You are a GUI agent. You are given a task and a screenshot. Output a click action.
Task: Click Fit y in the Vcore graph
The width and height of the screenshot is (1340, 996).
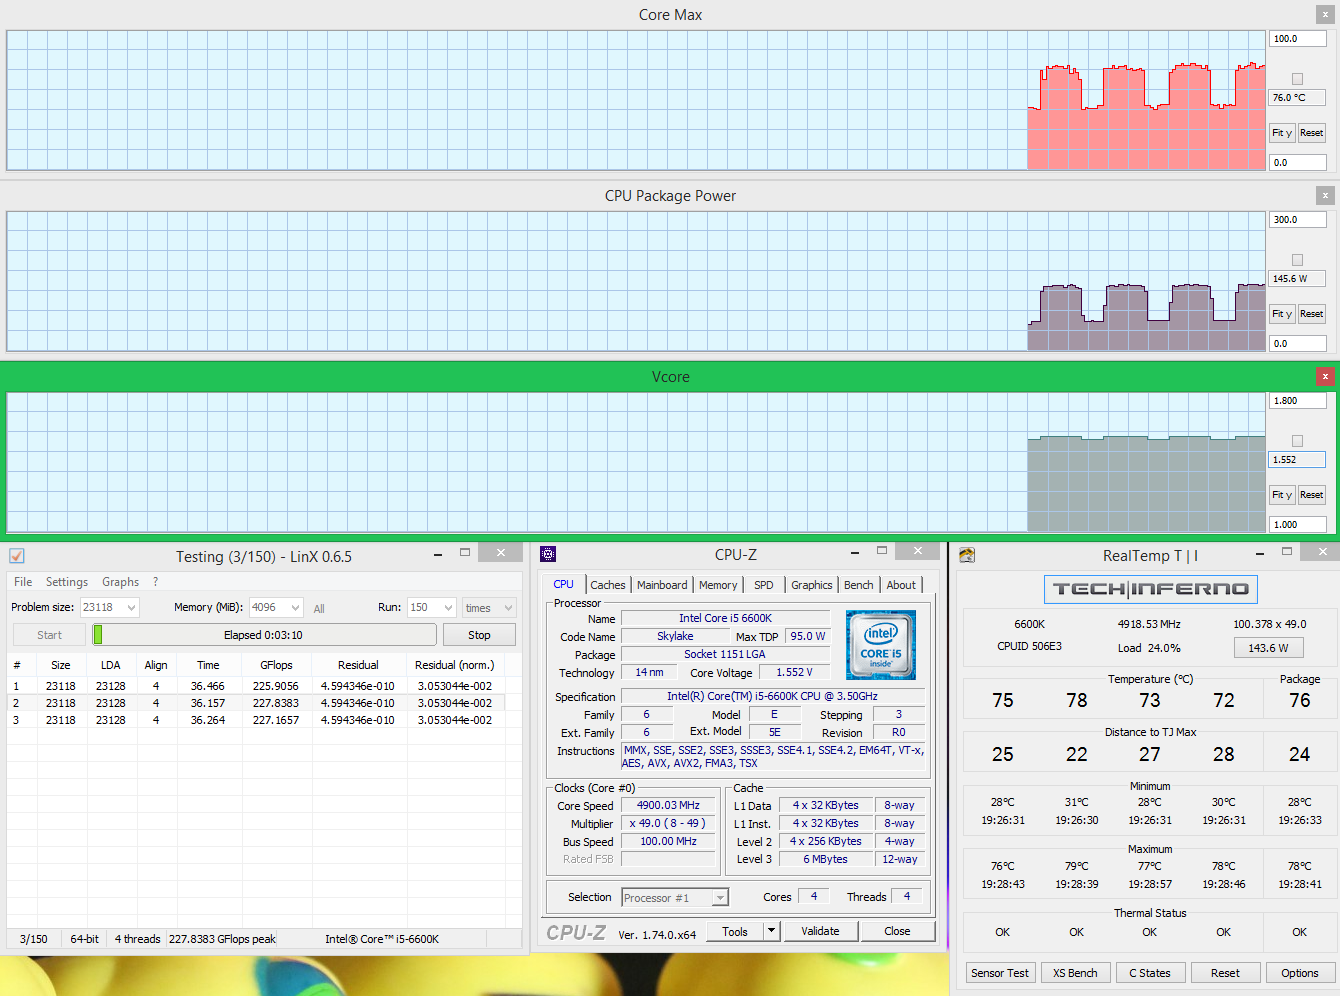(x=1282, y=495)
